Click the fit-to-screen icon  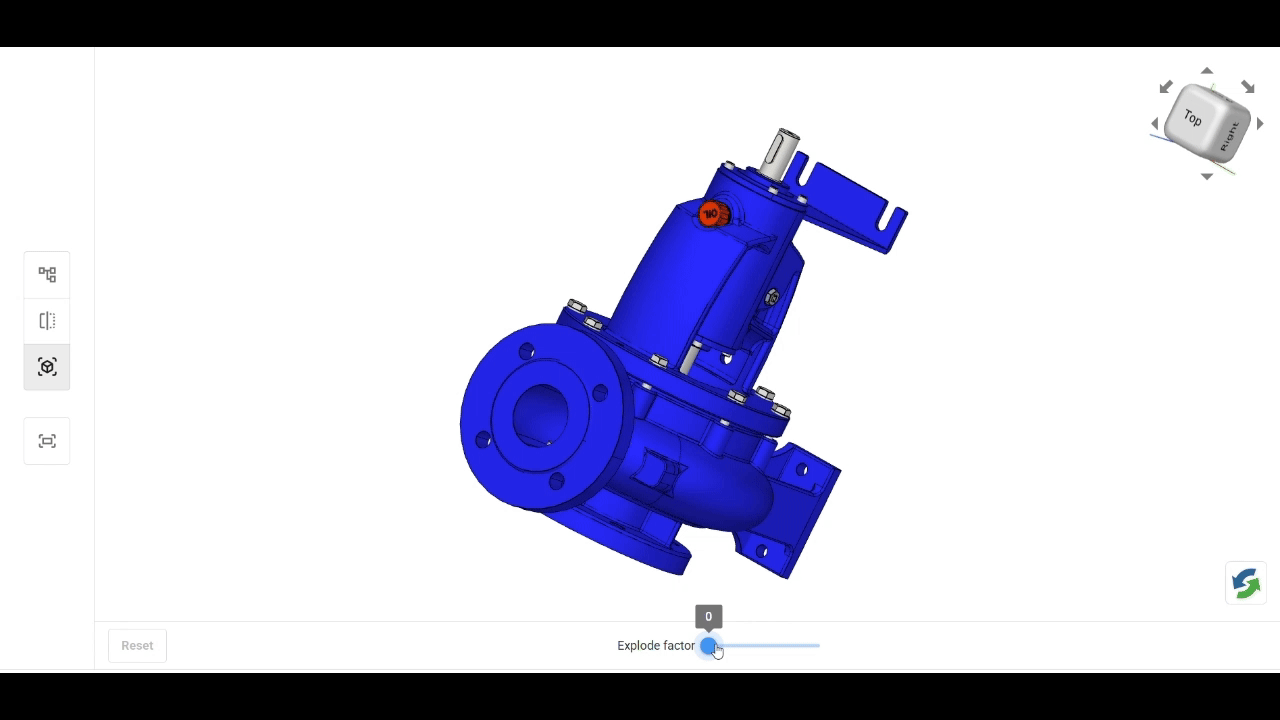[47, 441]
